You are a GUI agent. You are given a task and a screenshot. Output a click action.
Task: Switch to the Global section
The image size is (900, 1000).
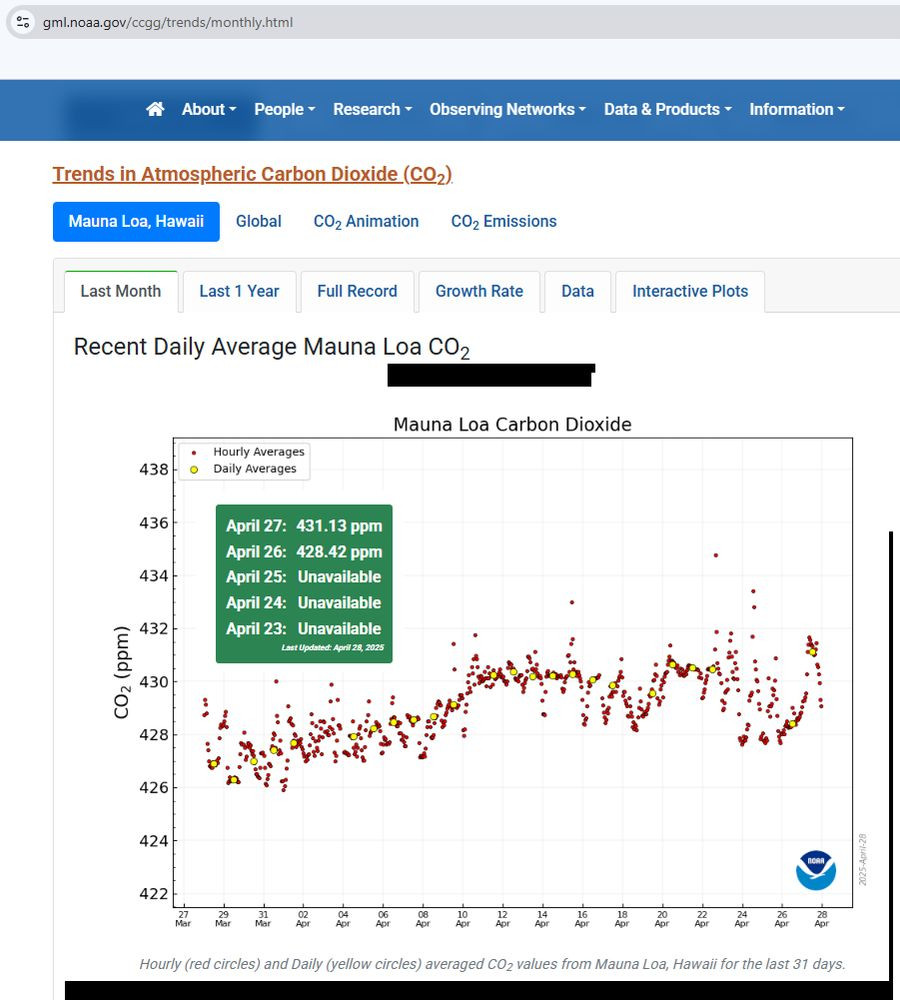258,221
